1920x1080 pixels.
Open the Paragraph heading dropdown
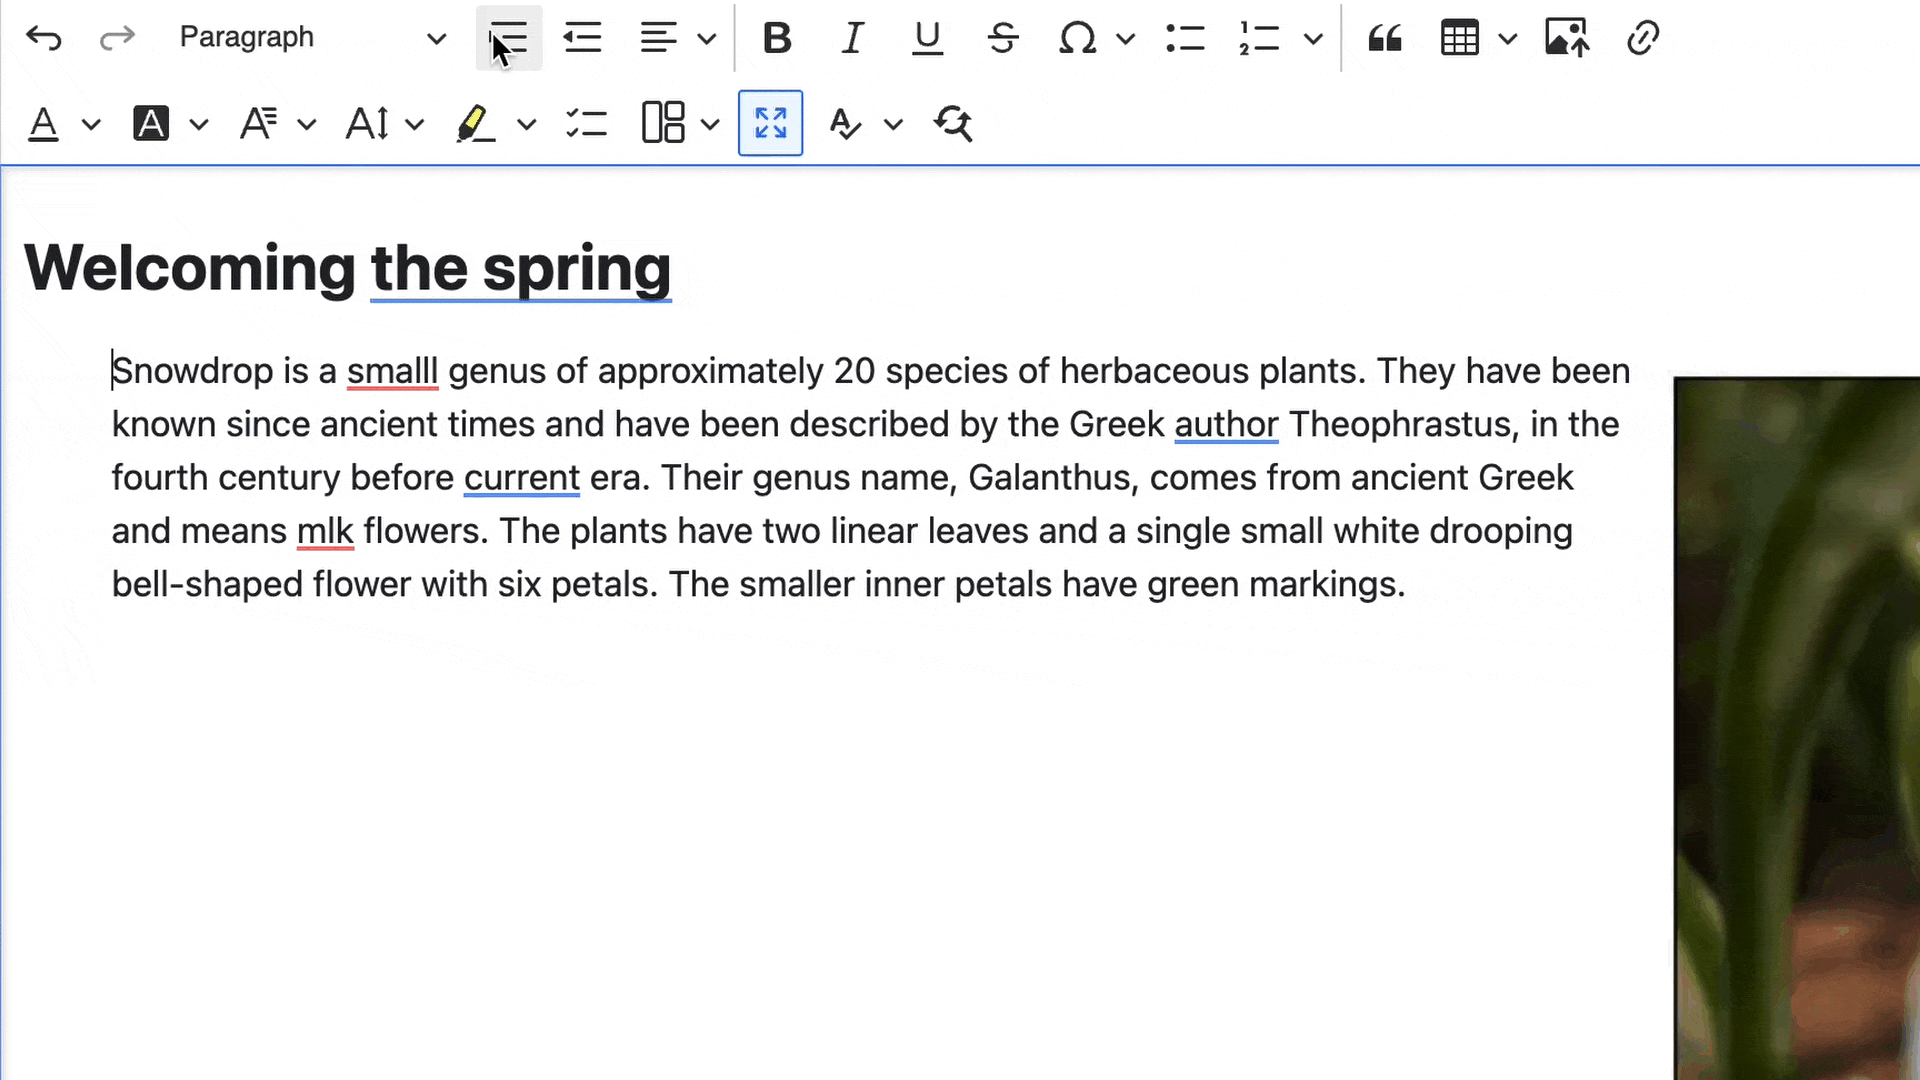pyautogui.click(x=311, y=38)
